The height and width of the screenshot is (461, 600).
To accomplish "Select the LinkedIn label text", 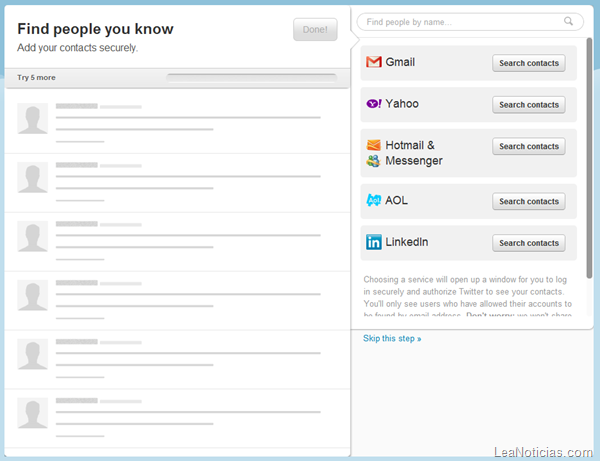I will 406,242.
